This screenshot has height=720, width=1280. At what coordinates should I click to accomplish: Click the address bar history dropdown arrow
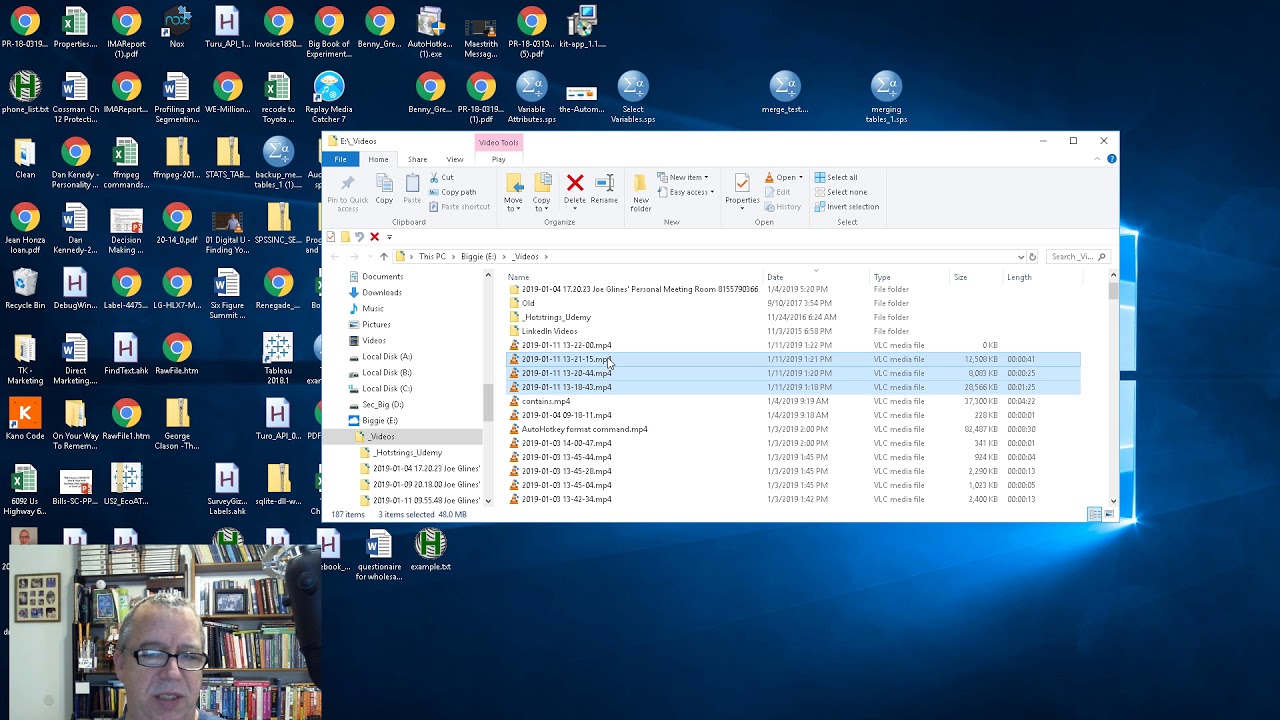[1020, 257]
